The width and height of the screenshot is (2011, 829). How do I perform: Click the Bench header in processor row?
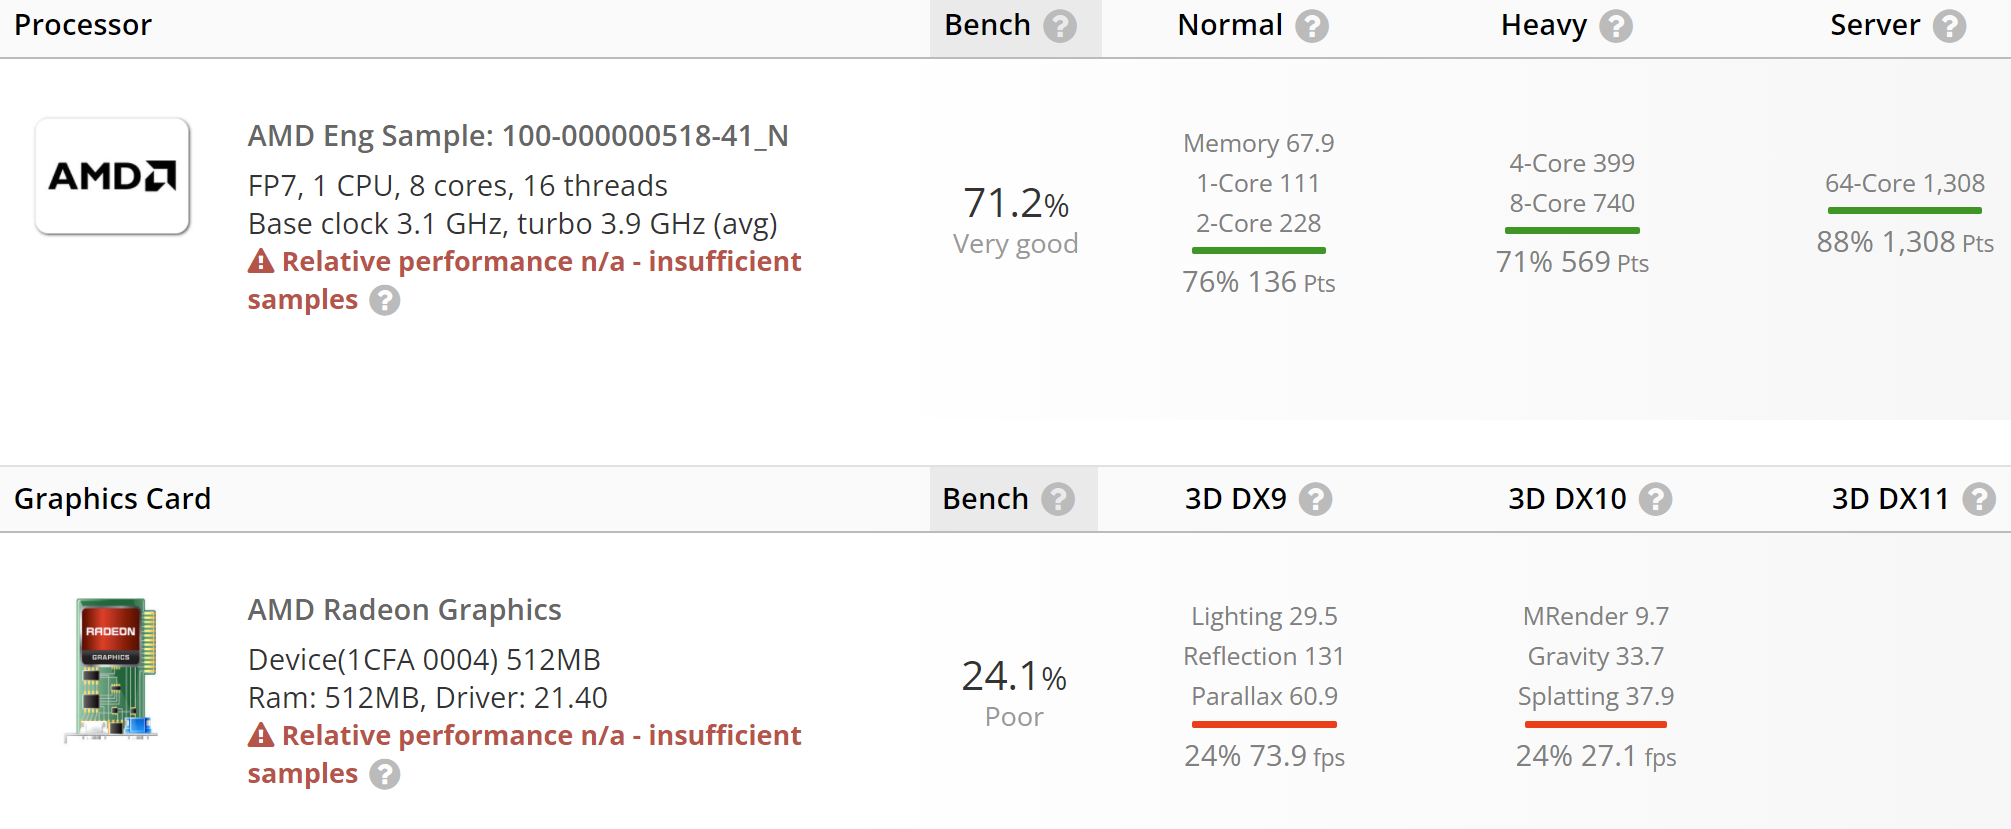(986, 25)
